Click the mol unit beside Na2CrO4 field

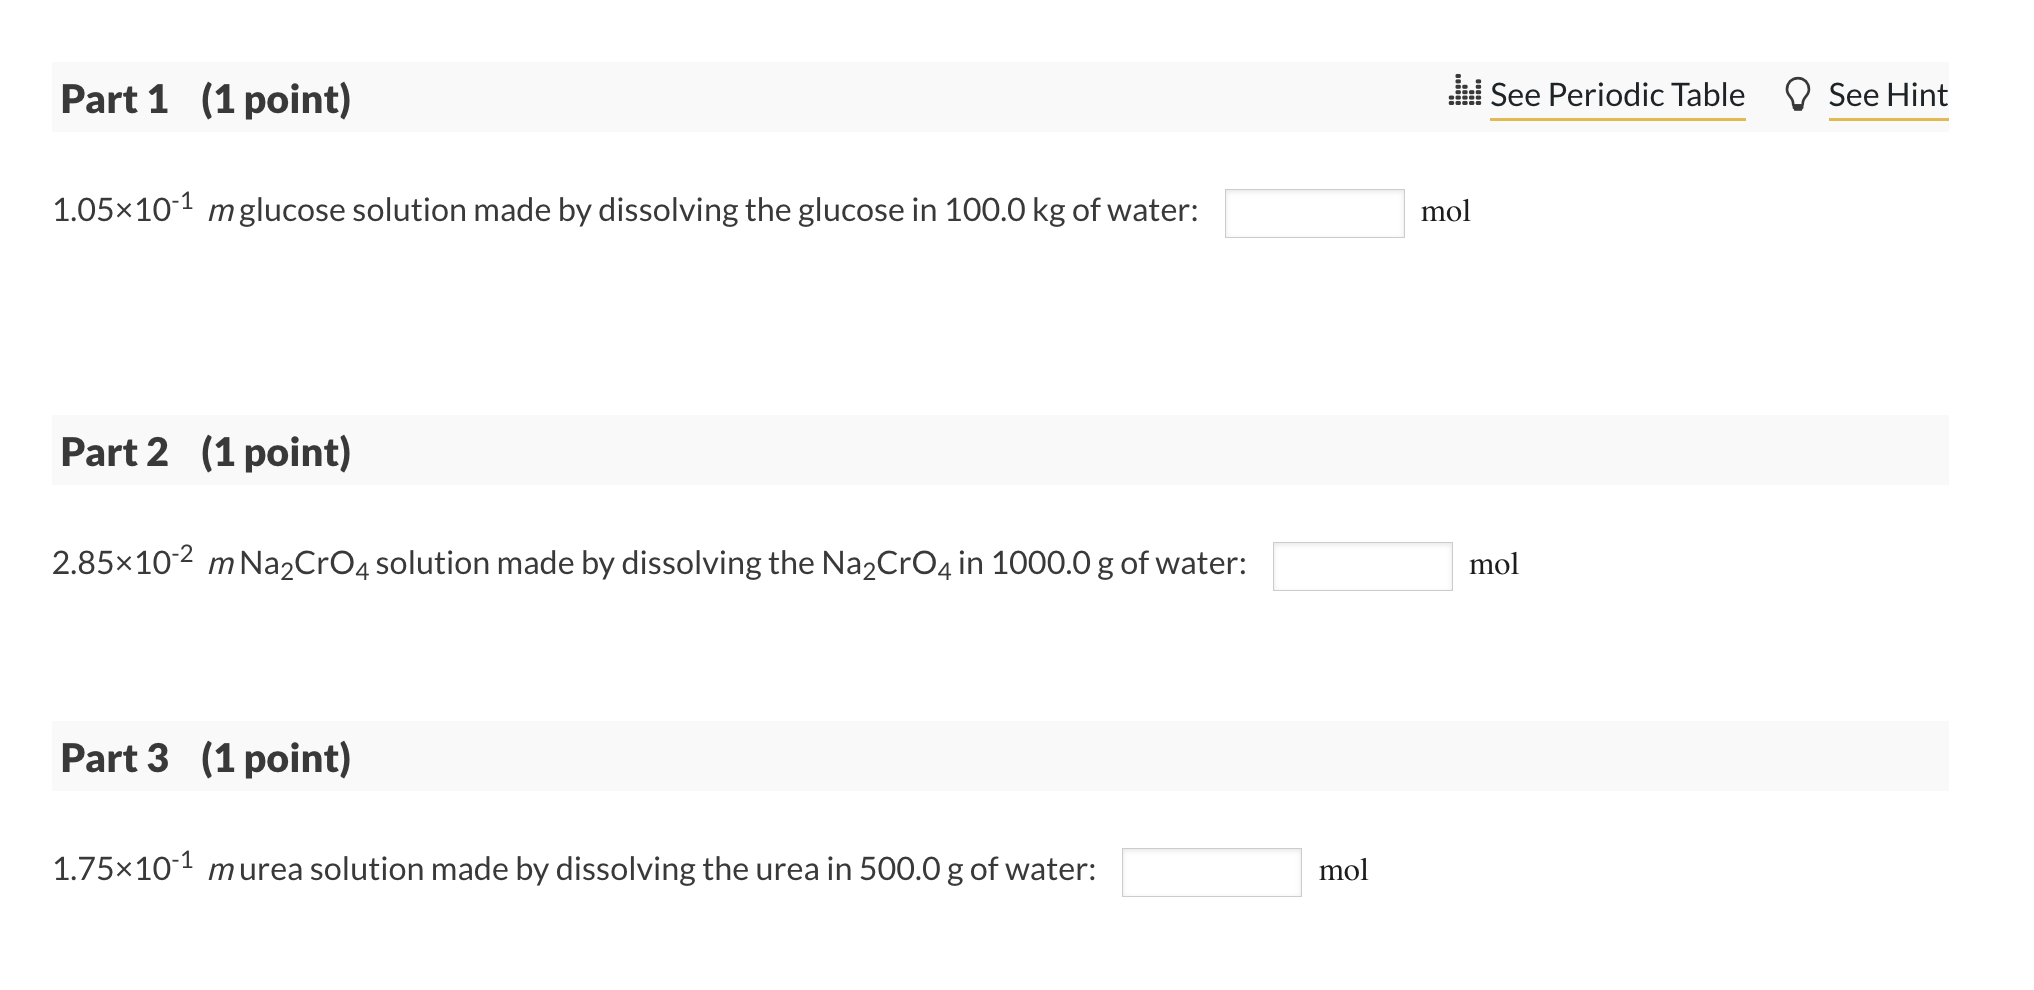[x=1493, y=565]
